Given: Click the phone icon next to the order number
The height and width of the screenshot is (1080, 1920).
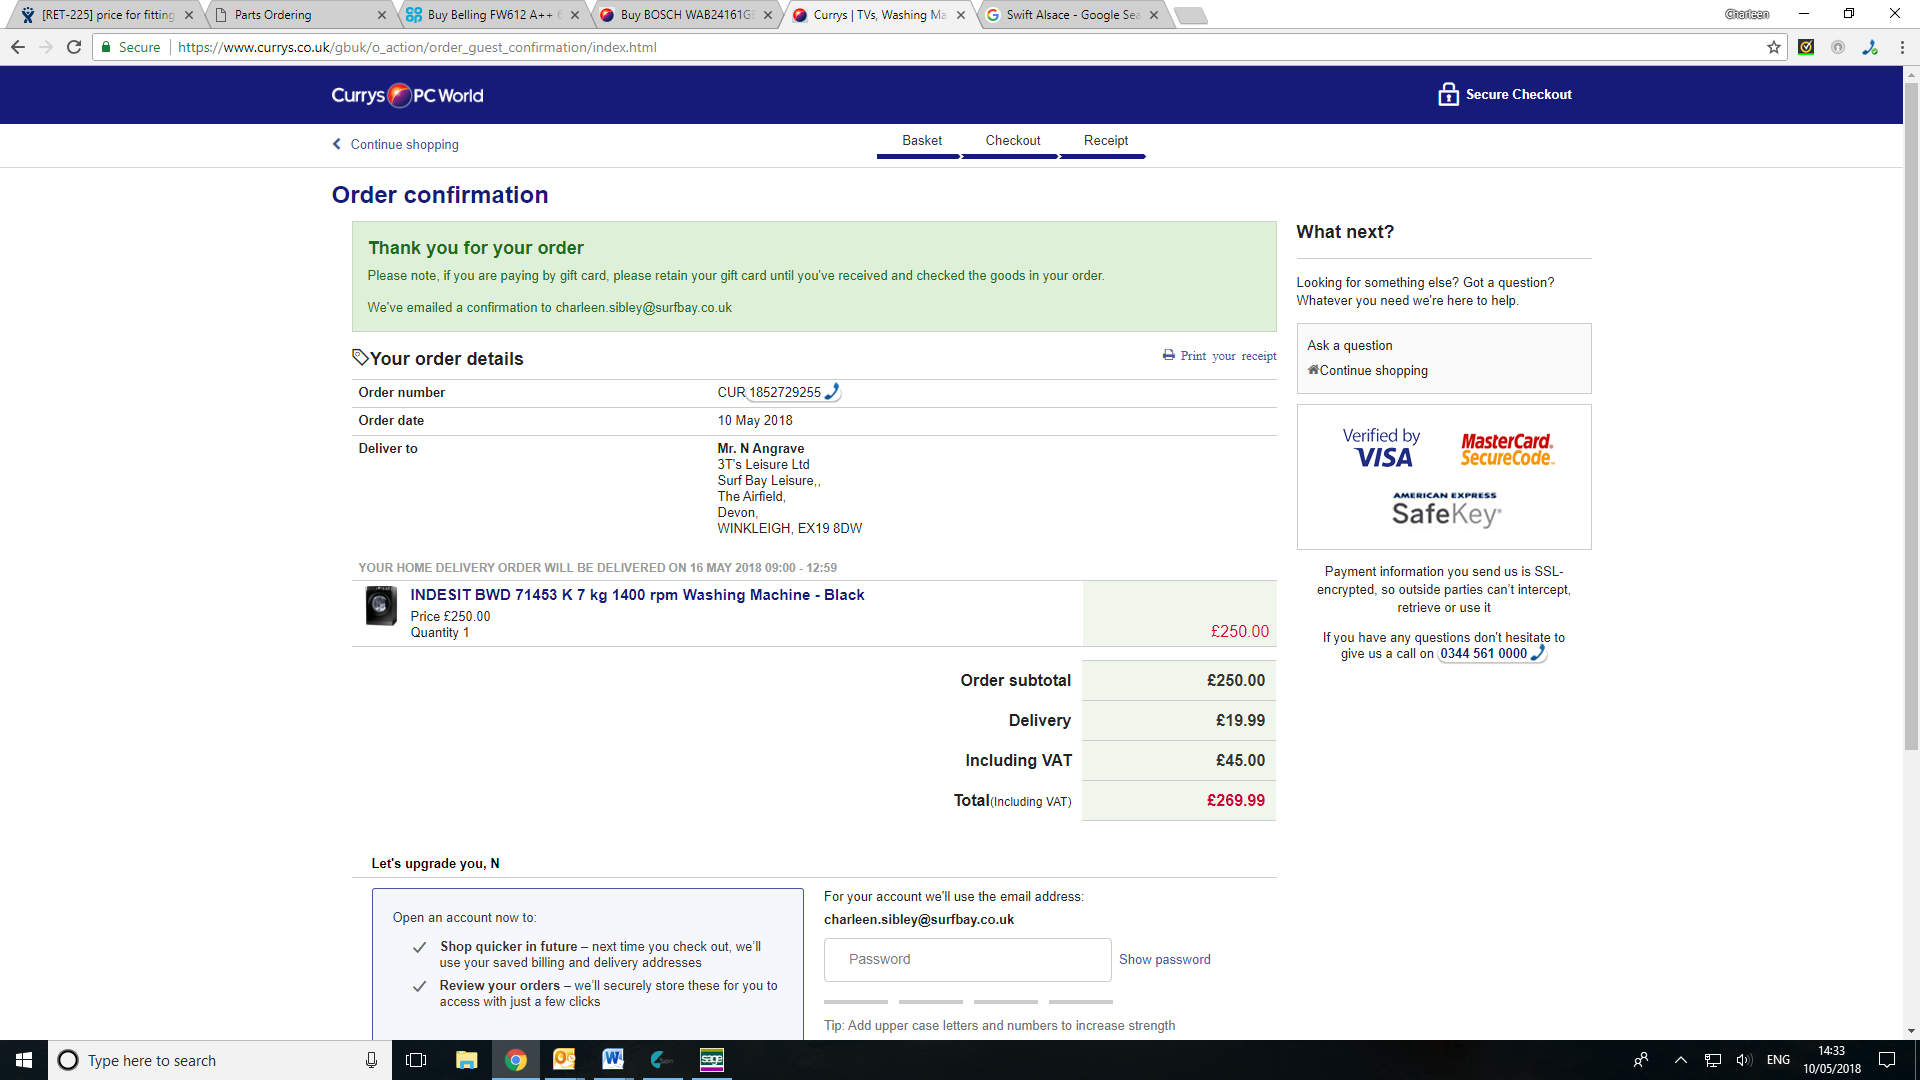Looking at the screenshot, I should (832, 392).
